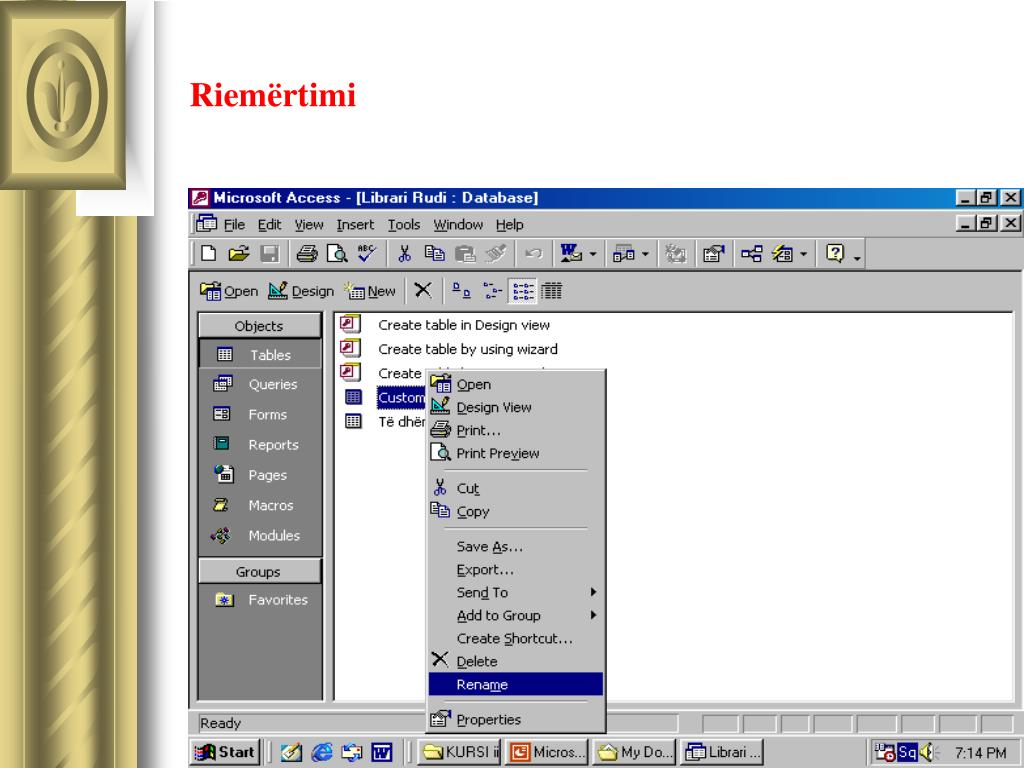Choose Export... in the context menu

click(x=515, y=569)
